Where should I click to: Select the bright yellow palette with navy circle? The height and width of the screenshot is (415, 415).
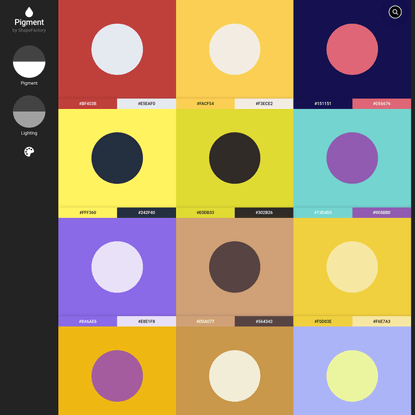click(x=117, y=158)
